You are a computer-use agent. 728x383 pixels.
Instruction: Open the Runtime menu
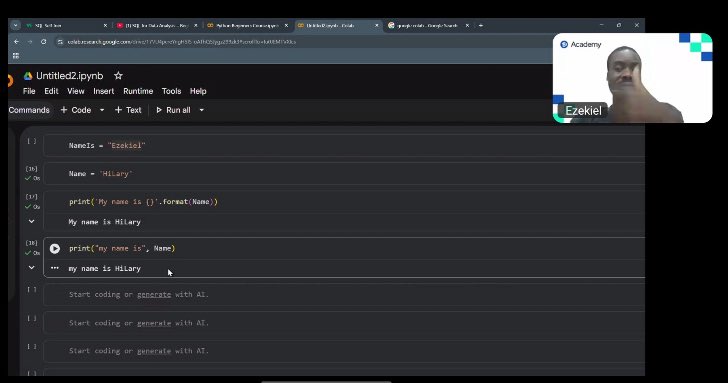tap(138, 91)
